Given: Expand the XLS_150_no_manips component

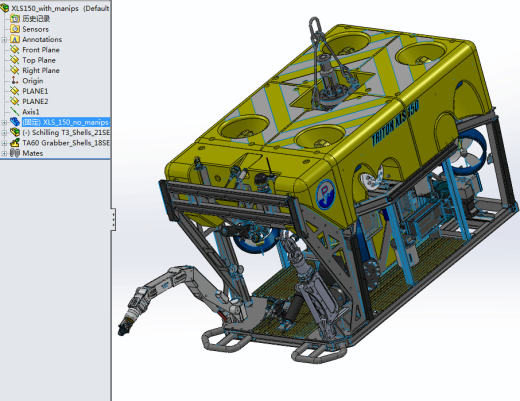Looking at the screenshot, I should 4,122.
